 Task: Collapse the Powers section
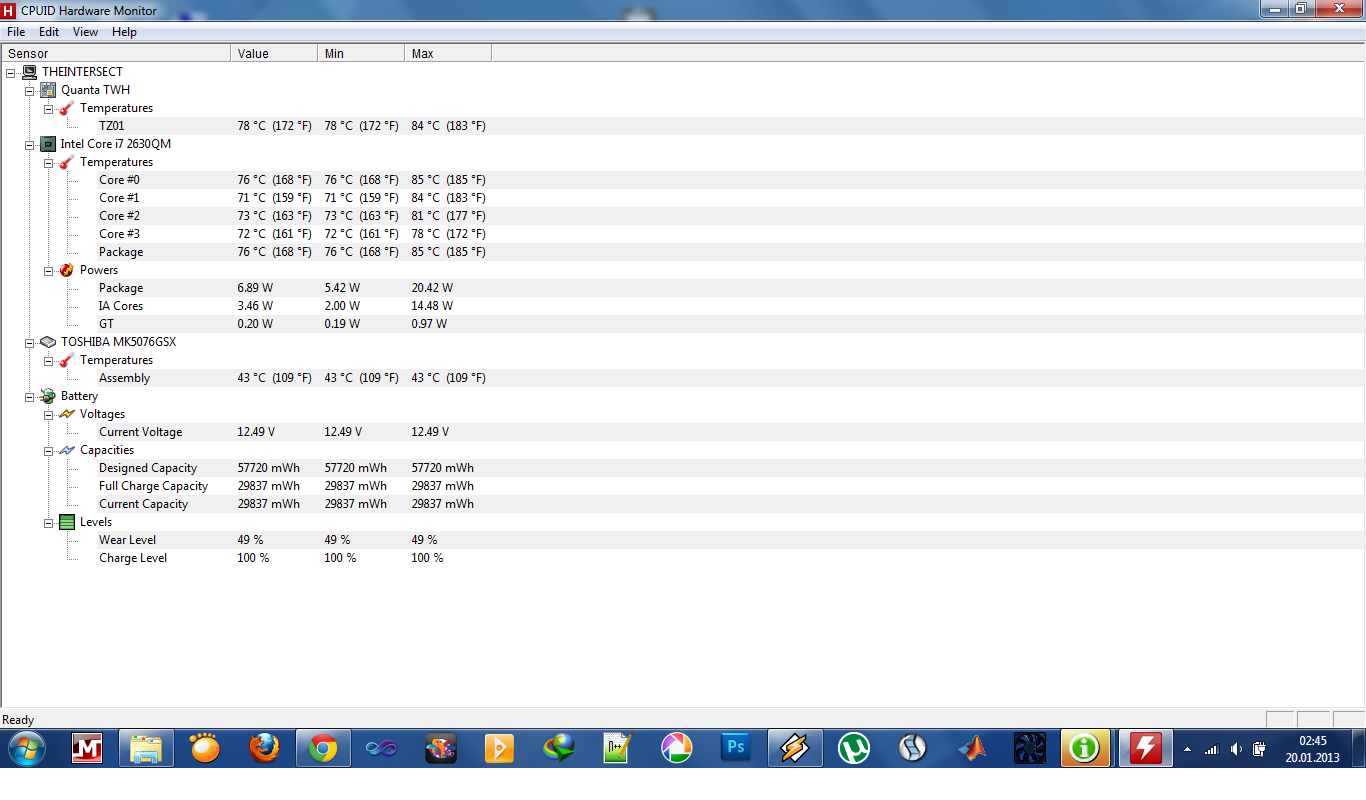pos(49,270)
